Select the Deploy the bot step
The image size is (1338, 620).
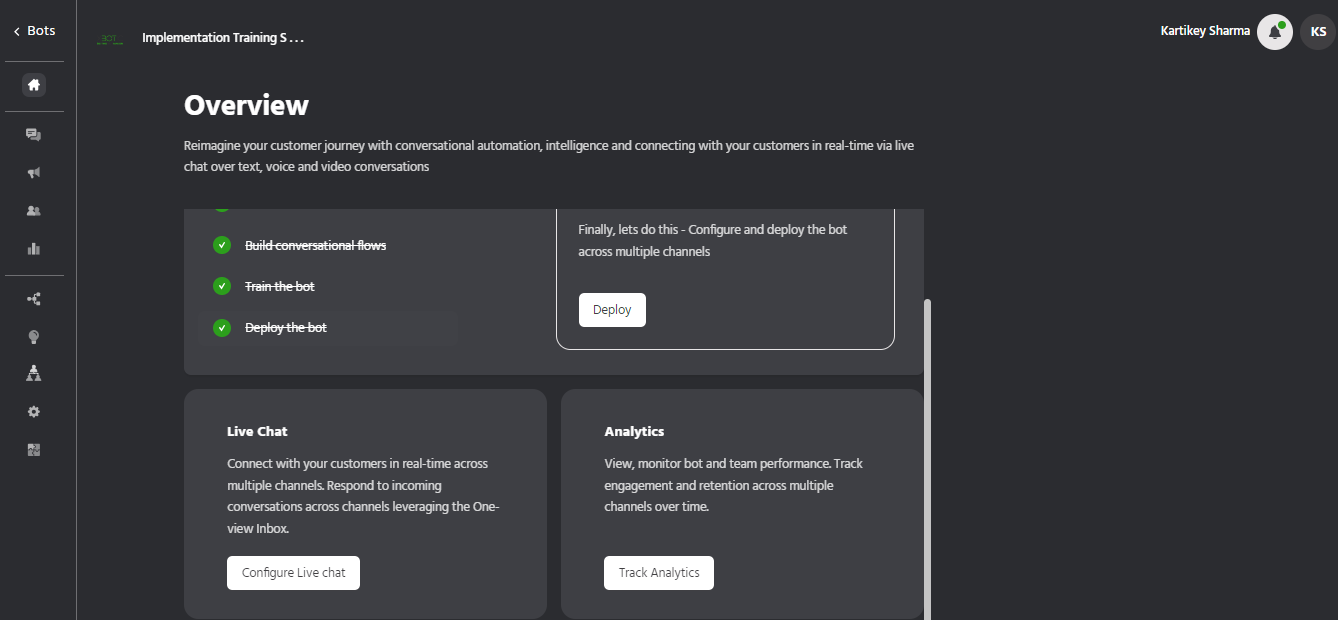coord(286,328)
